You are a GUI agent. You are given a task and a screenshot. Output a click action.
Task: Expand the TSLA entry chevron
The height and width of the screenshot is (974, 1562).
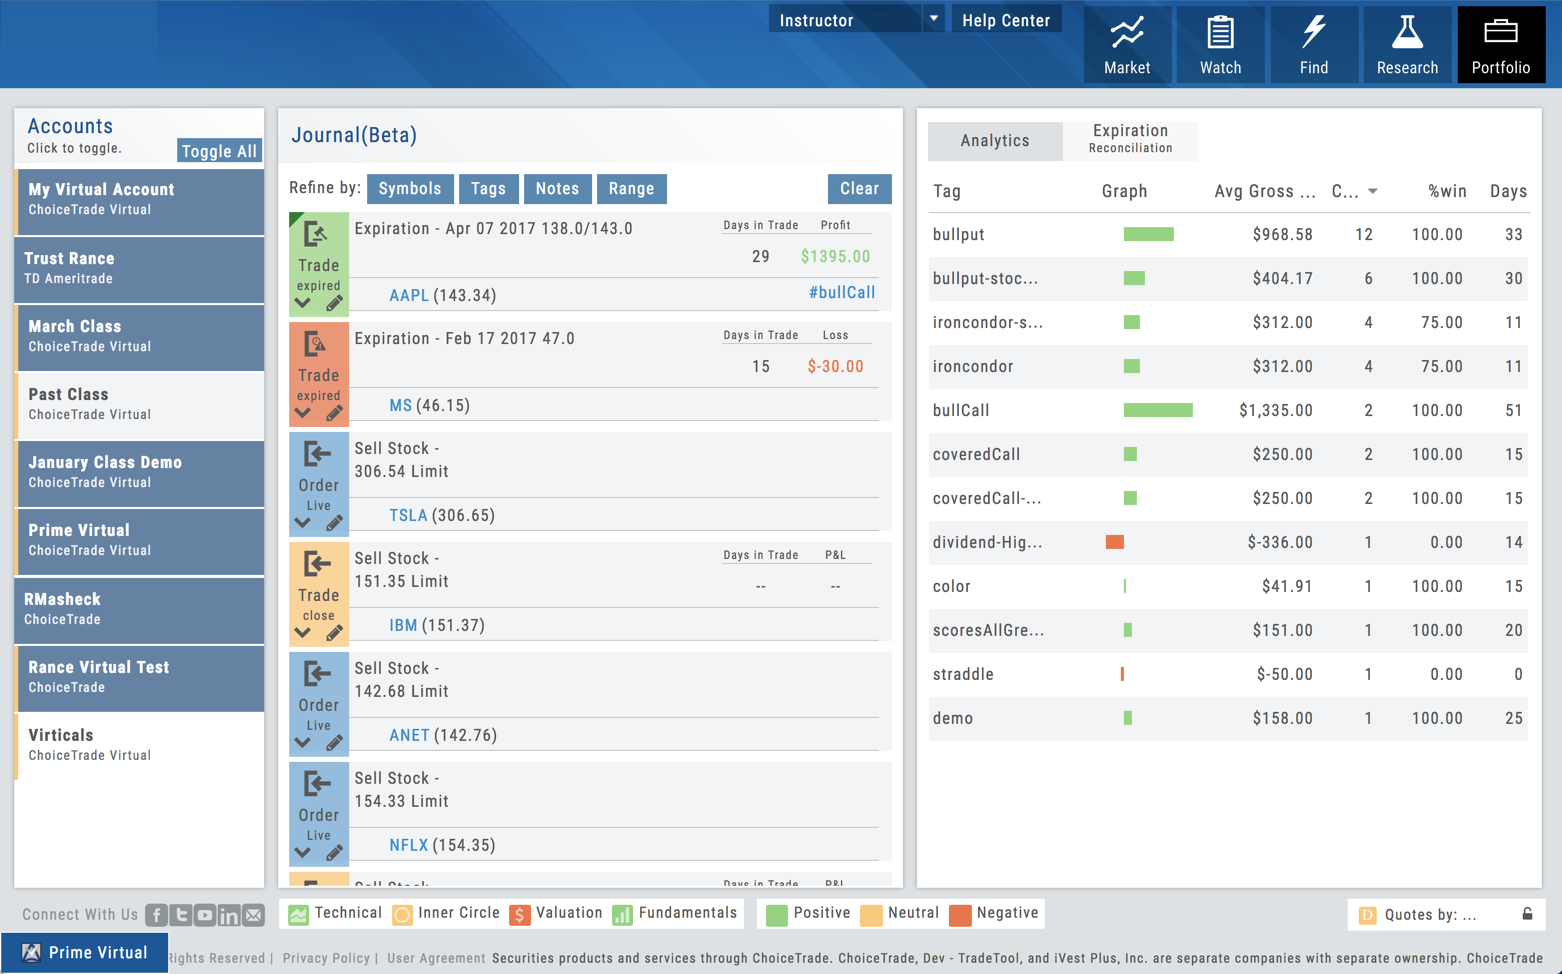click(x=303, y=523)
